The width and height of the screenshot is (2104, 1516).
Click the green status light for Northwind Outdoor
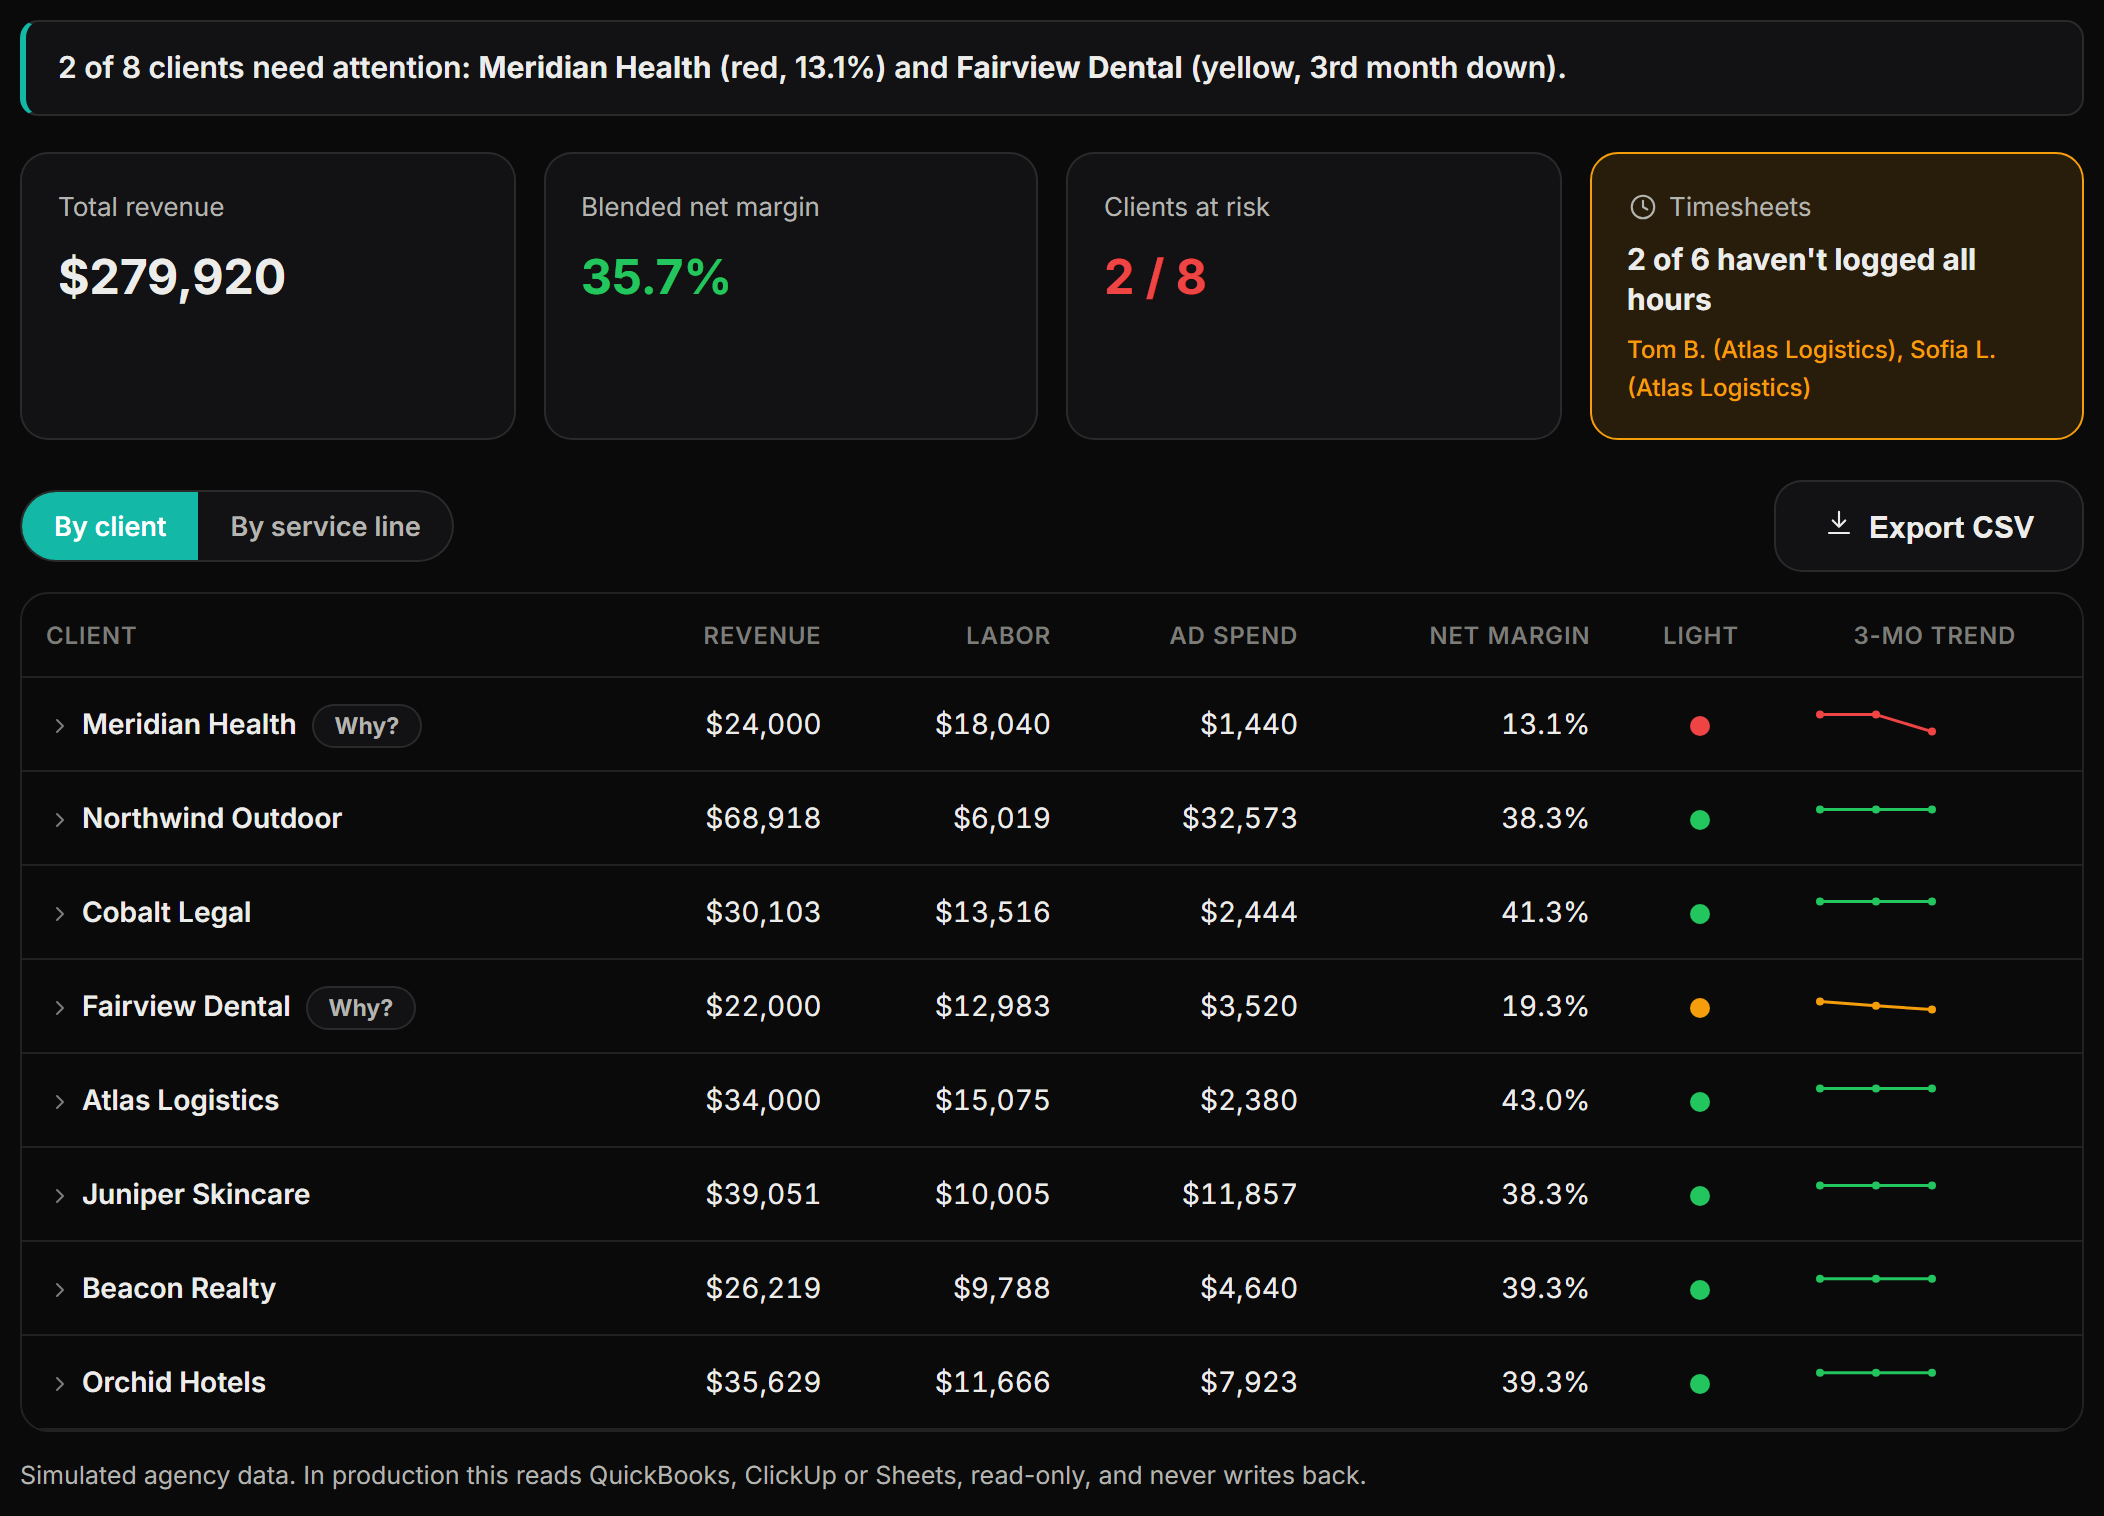point(1699,819)
